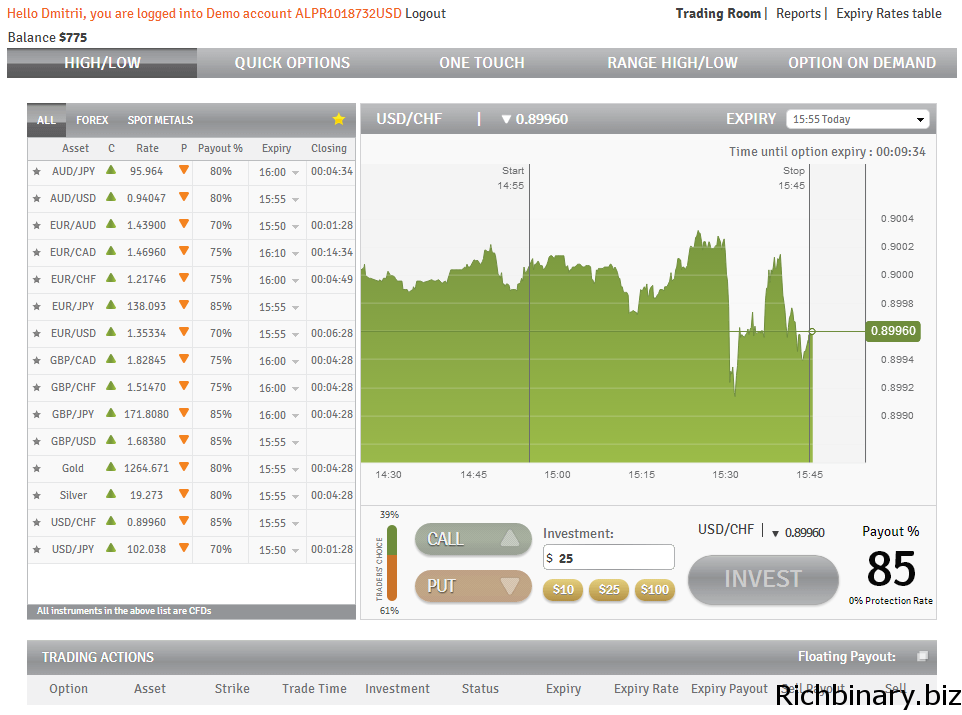The height and width of the screenshot is (715, 962).
Task: Open the Expiry 15:55 Today dropdown
Action: [858, 119]
